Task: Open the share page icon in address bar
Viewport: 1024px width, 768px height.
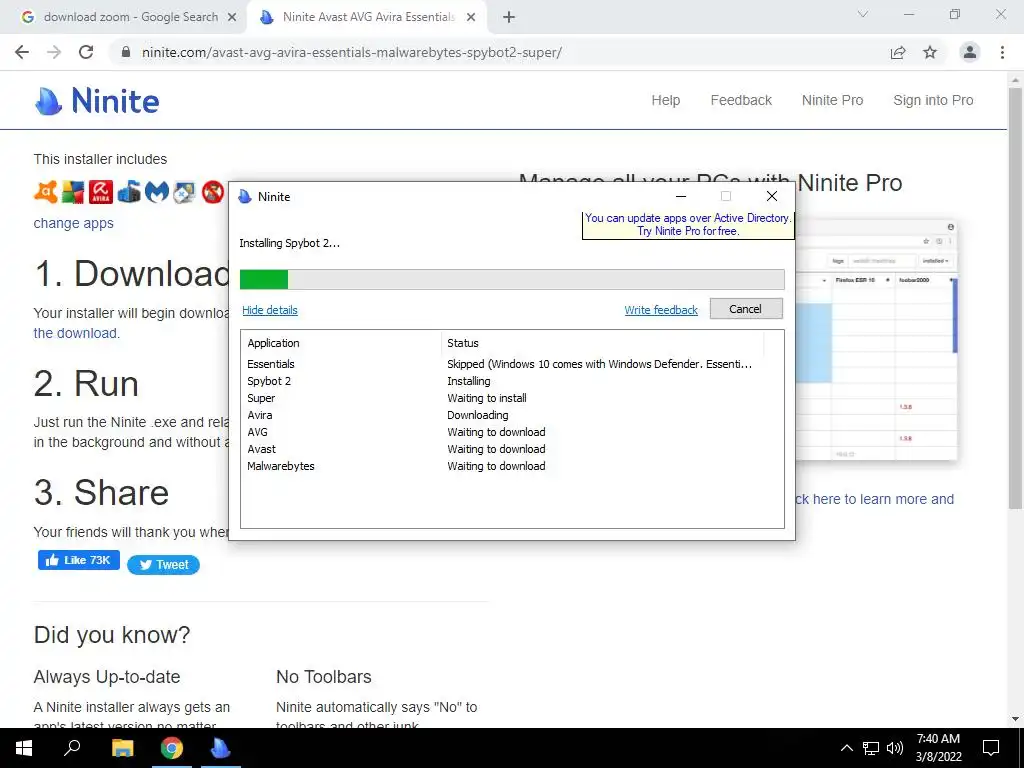Action: coord(898,52)
